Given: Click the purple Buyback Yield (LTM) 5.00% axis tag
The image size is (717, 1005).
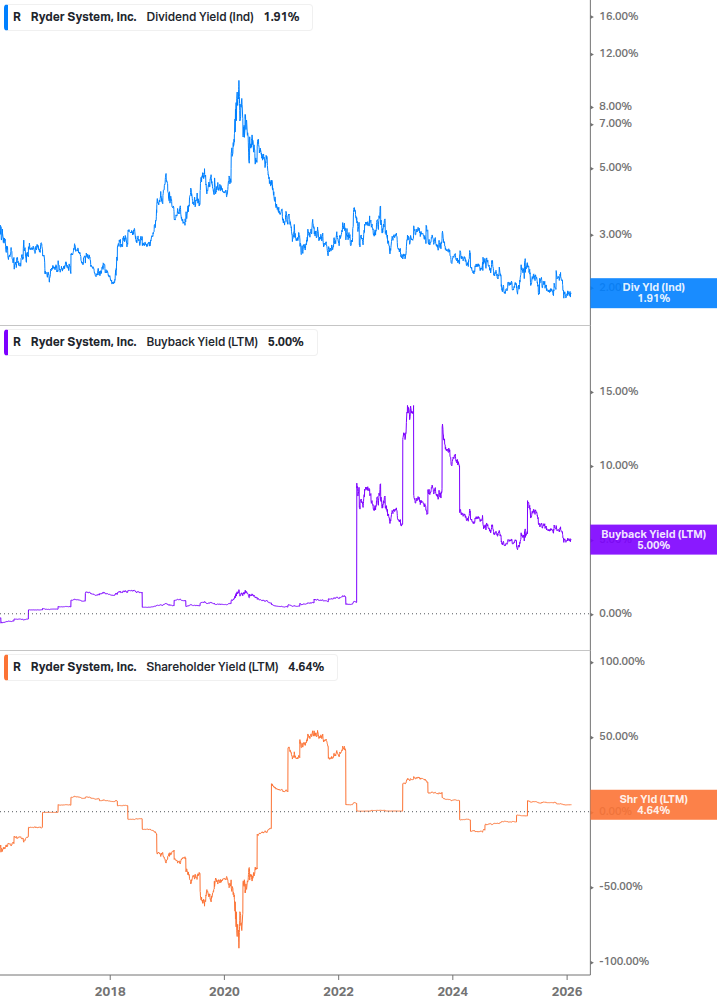Looking at the screenshot, I should pos(654,540).
